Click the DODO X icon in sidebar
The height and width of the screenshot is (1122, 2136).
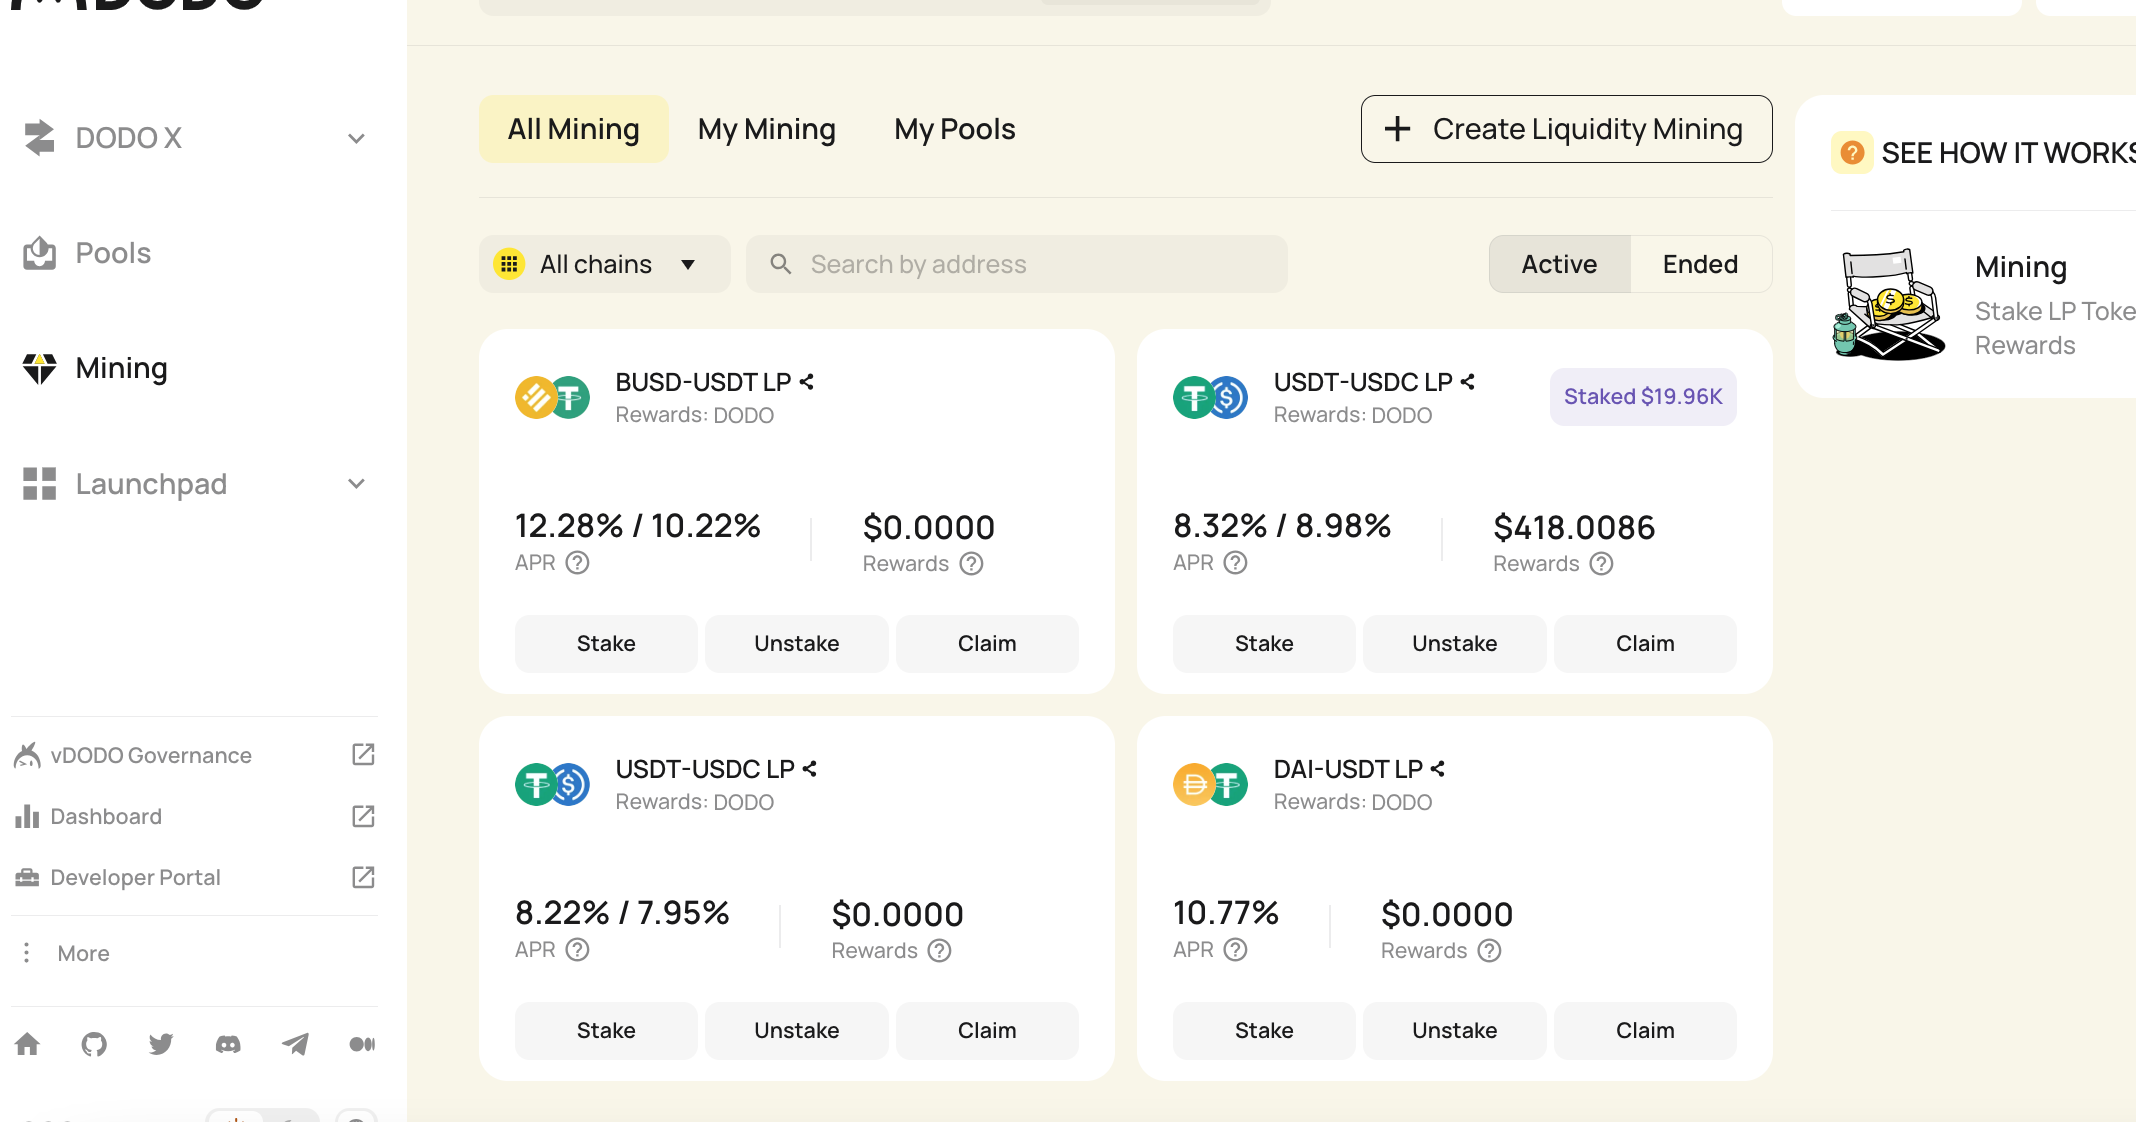38,136
